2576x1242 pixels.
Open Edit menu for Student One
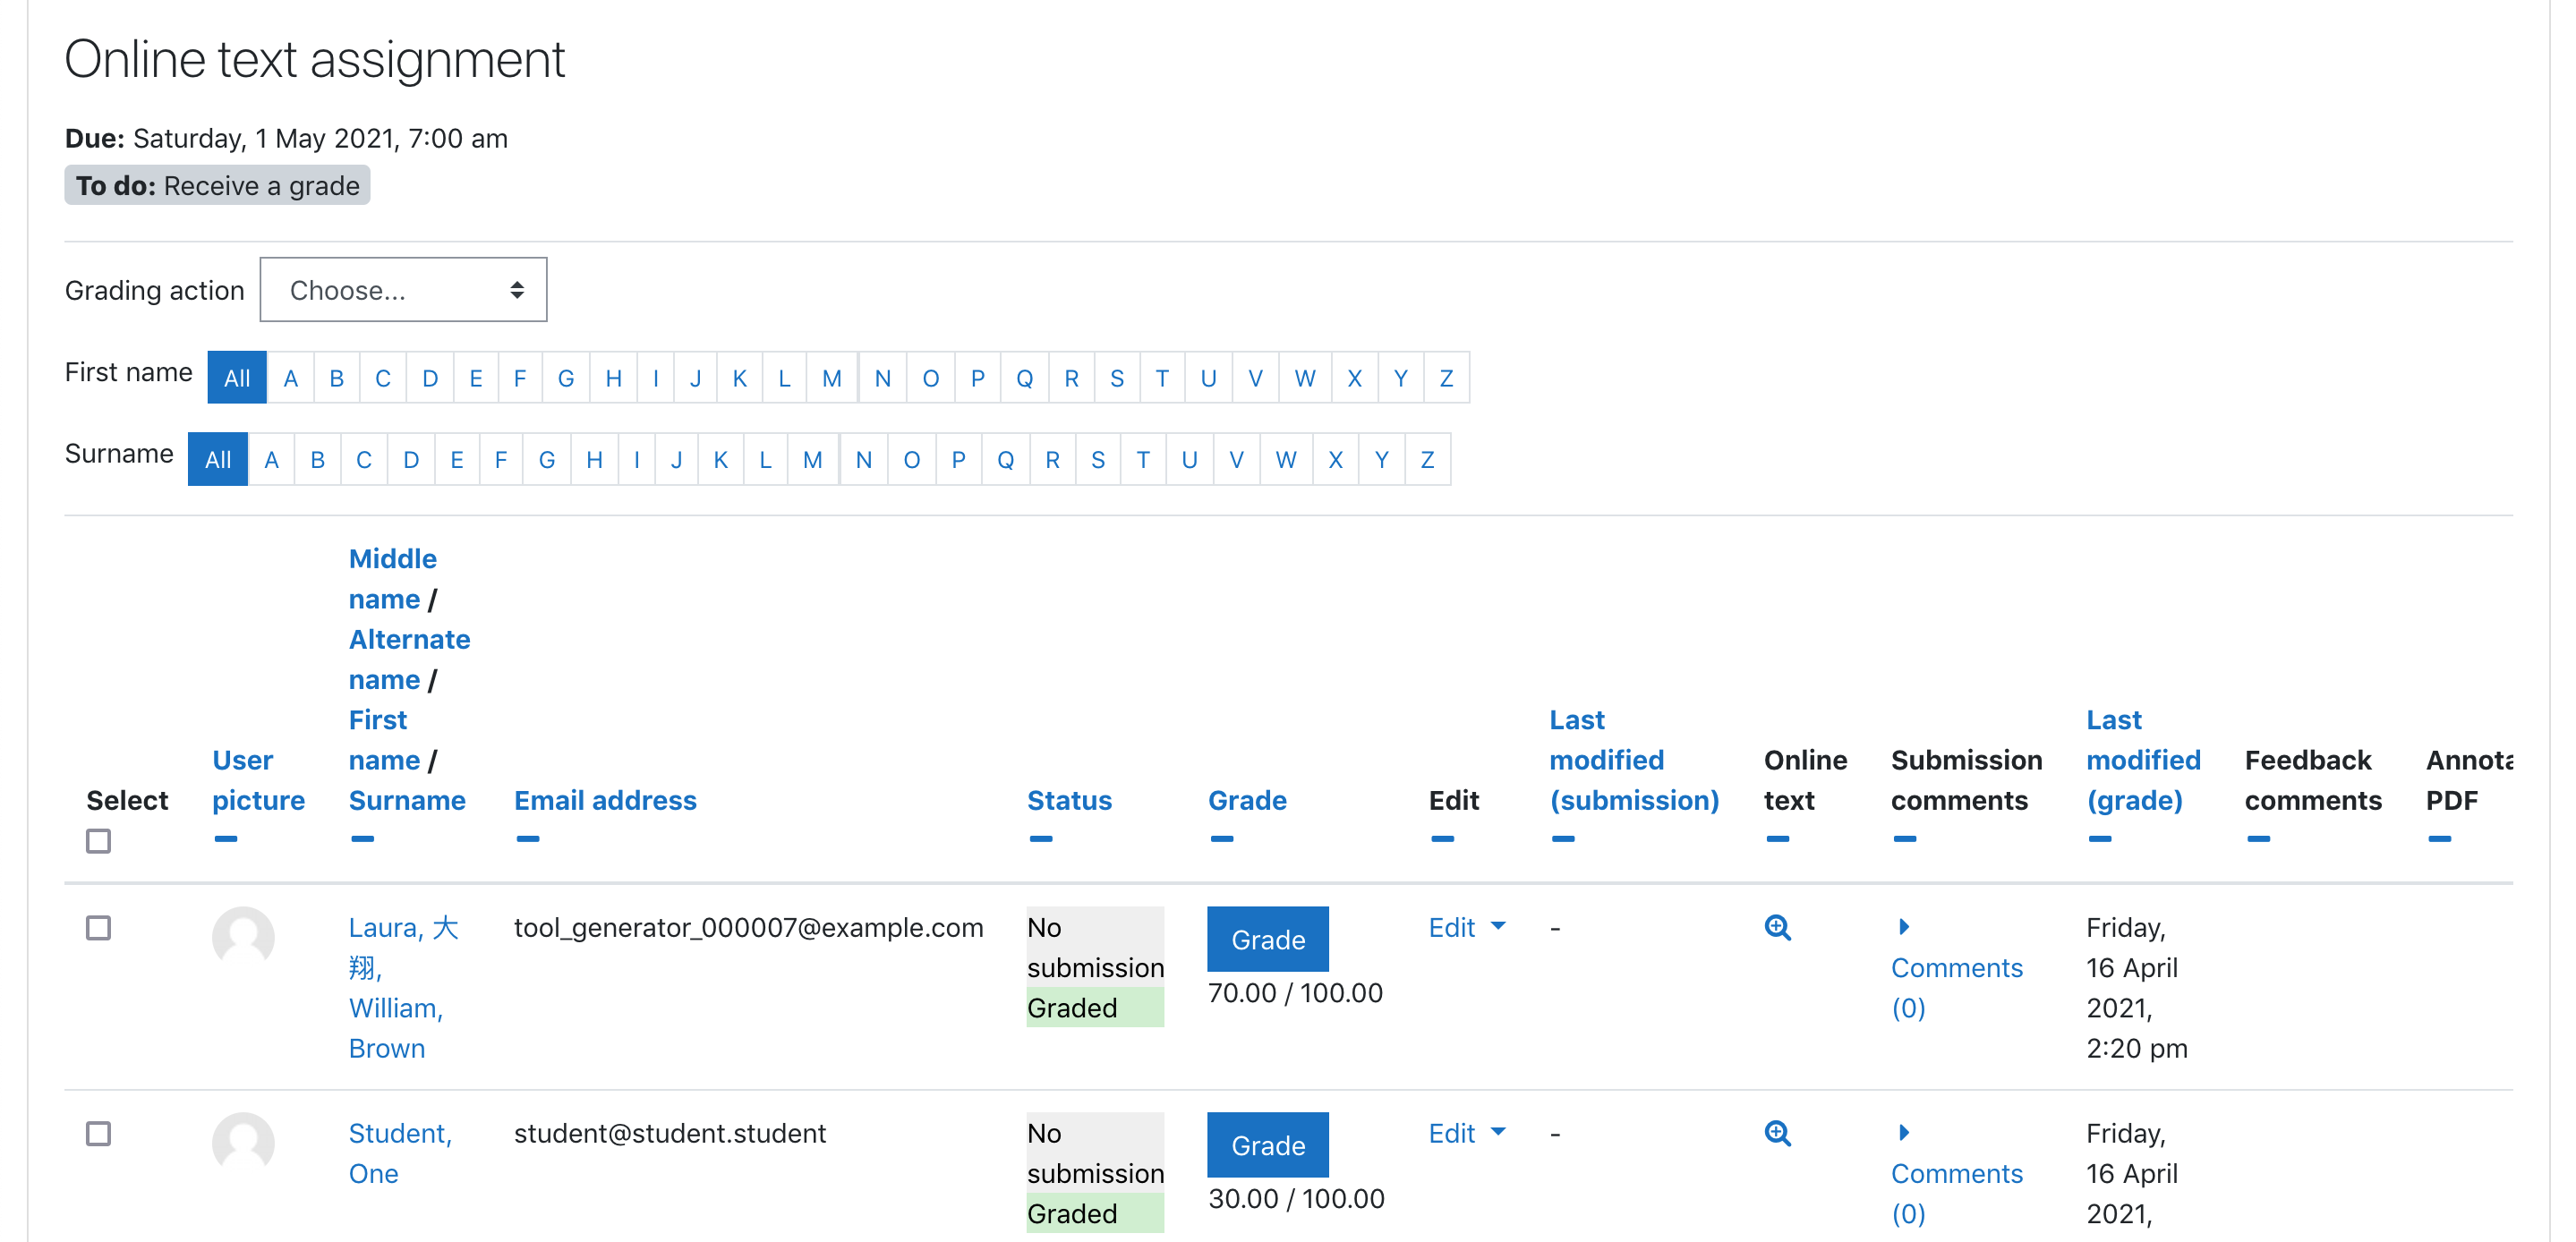coord(1466,1133)
